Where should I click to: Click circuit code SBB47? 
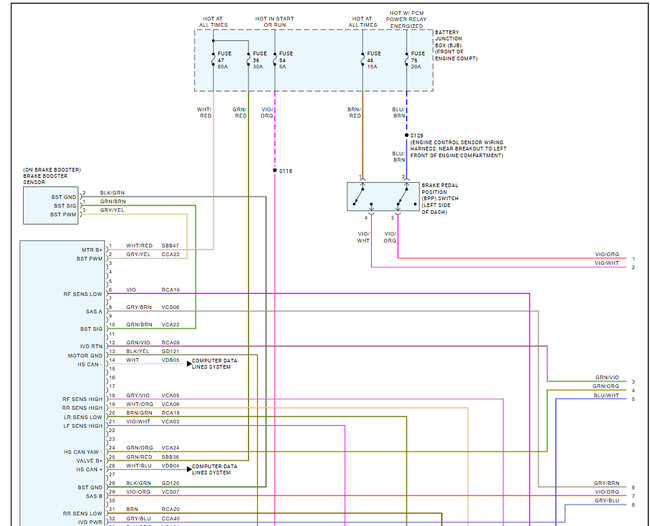(170, 246)
